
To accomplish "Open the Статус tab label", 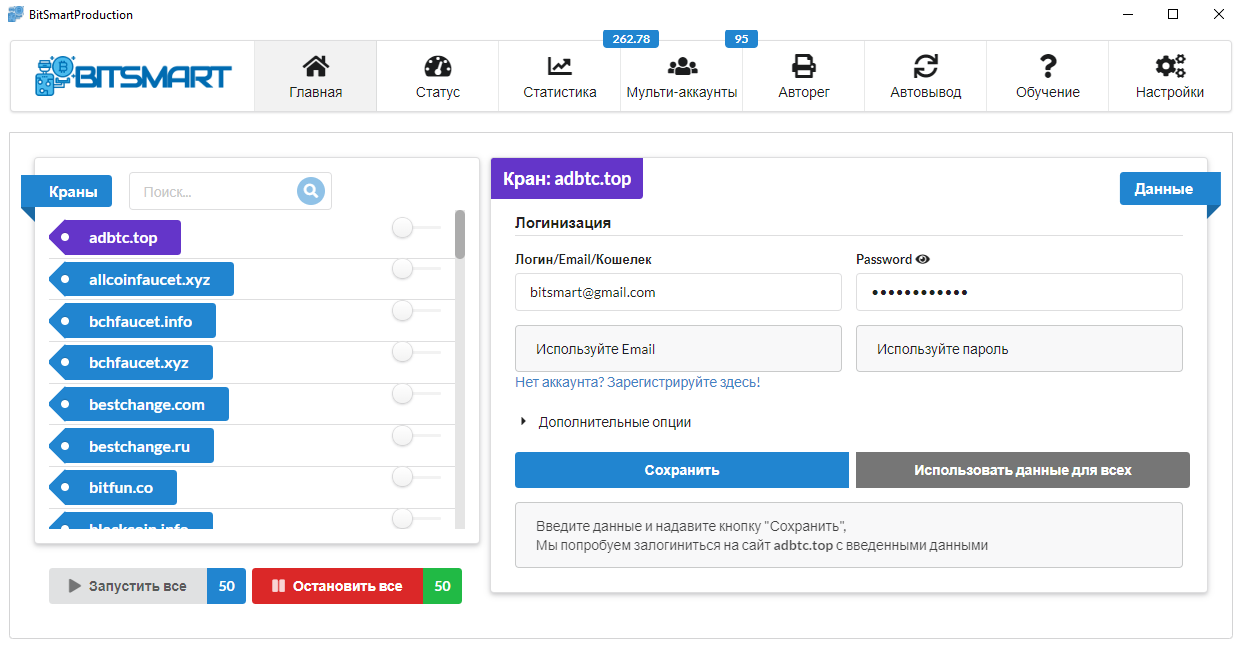I will (x=438, y=92).
